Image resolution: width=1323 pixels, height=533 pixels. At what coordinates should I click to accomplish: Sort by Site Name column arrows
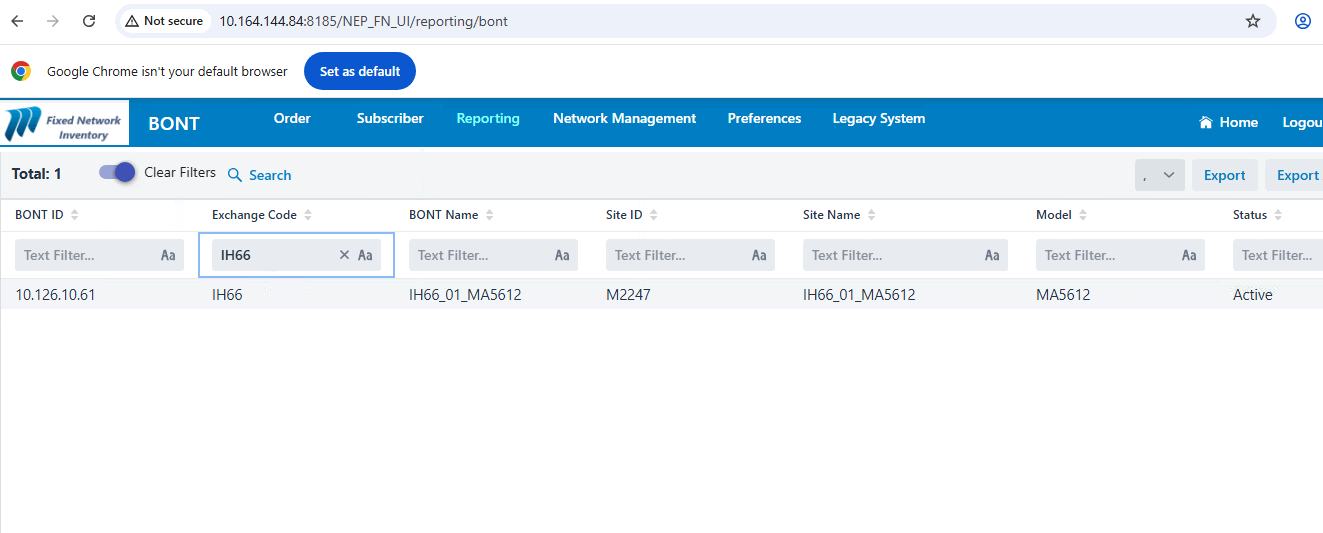click(872, 215)
